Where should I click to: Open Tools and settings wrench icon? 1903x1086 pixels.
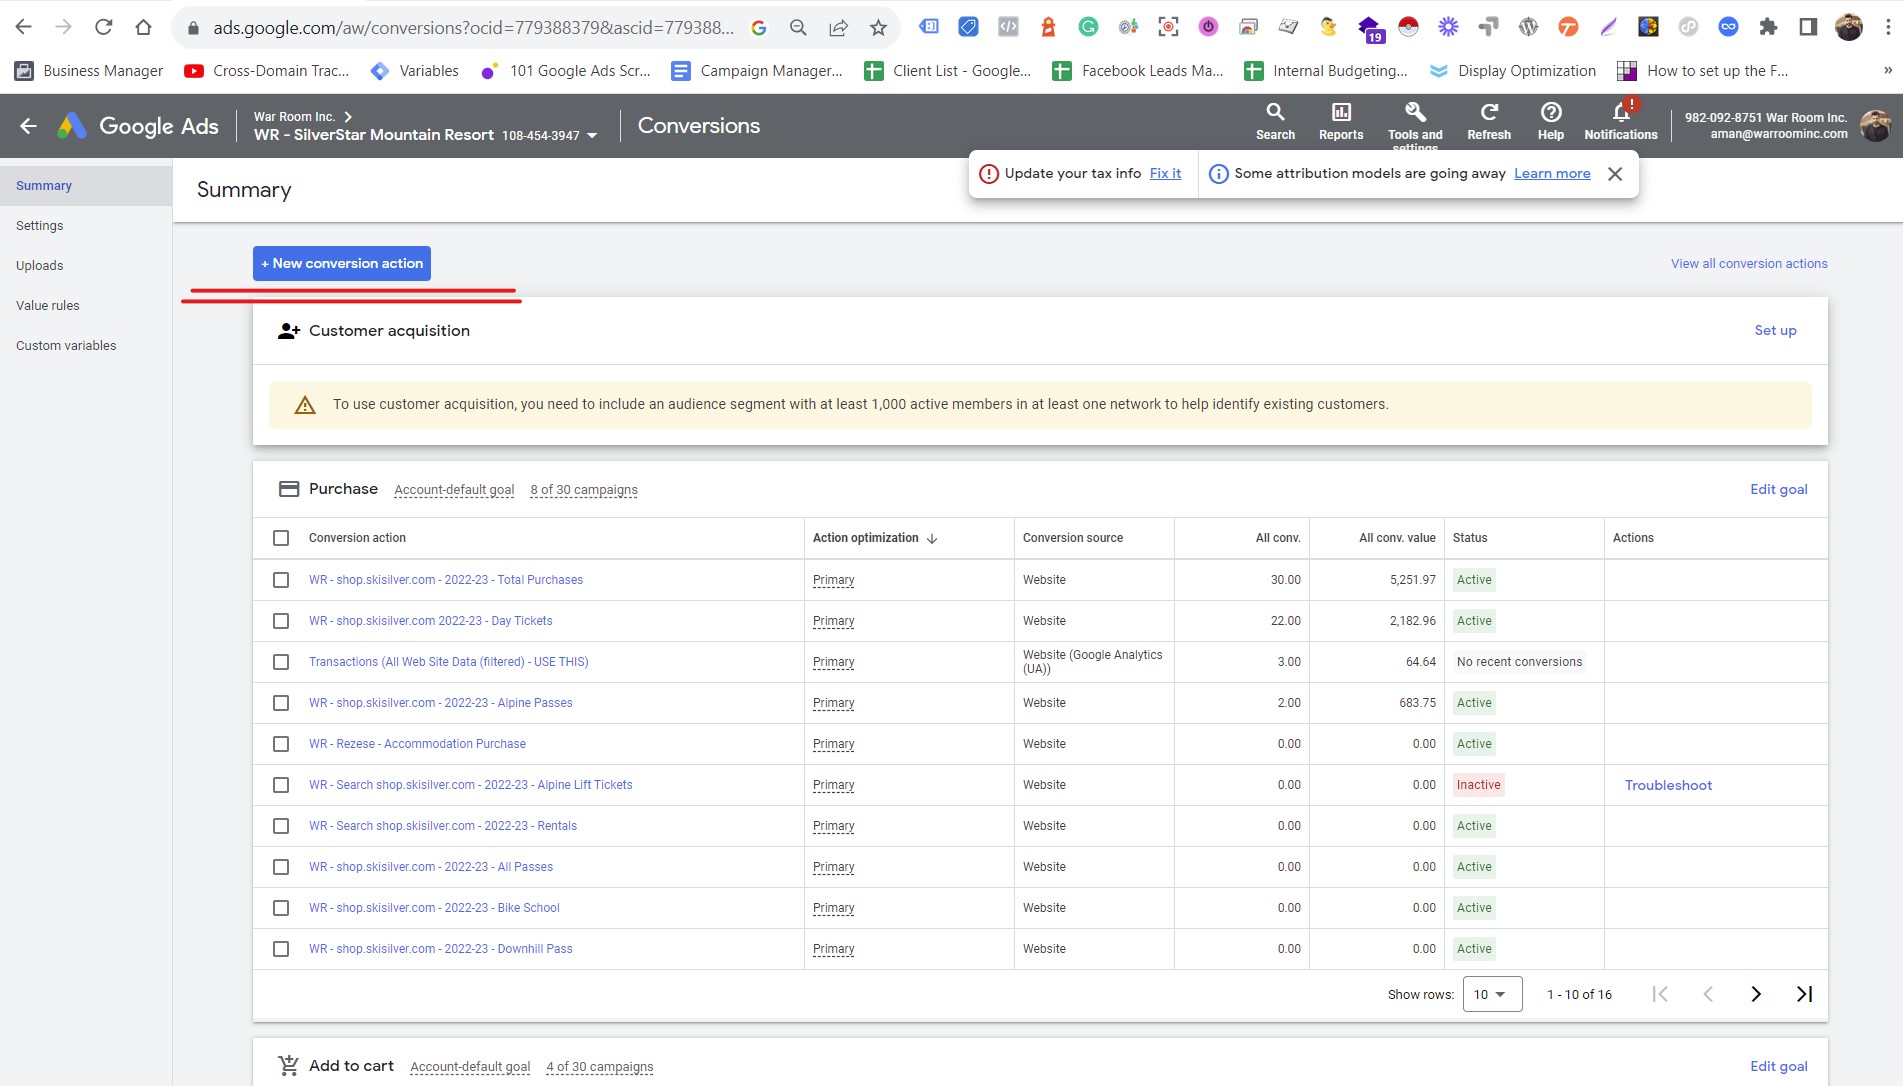click(1414, 113)
